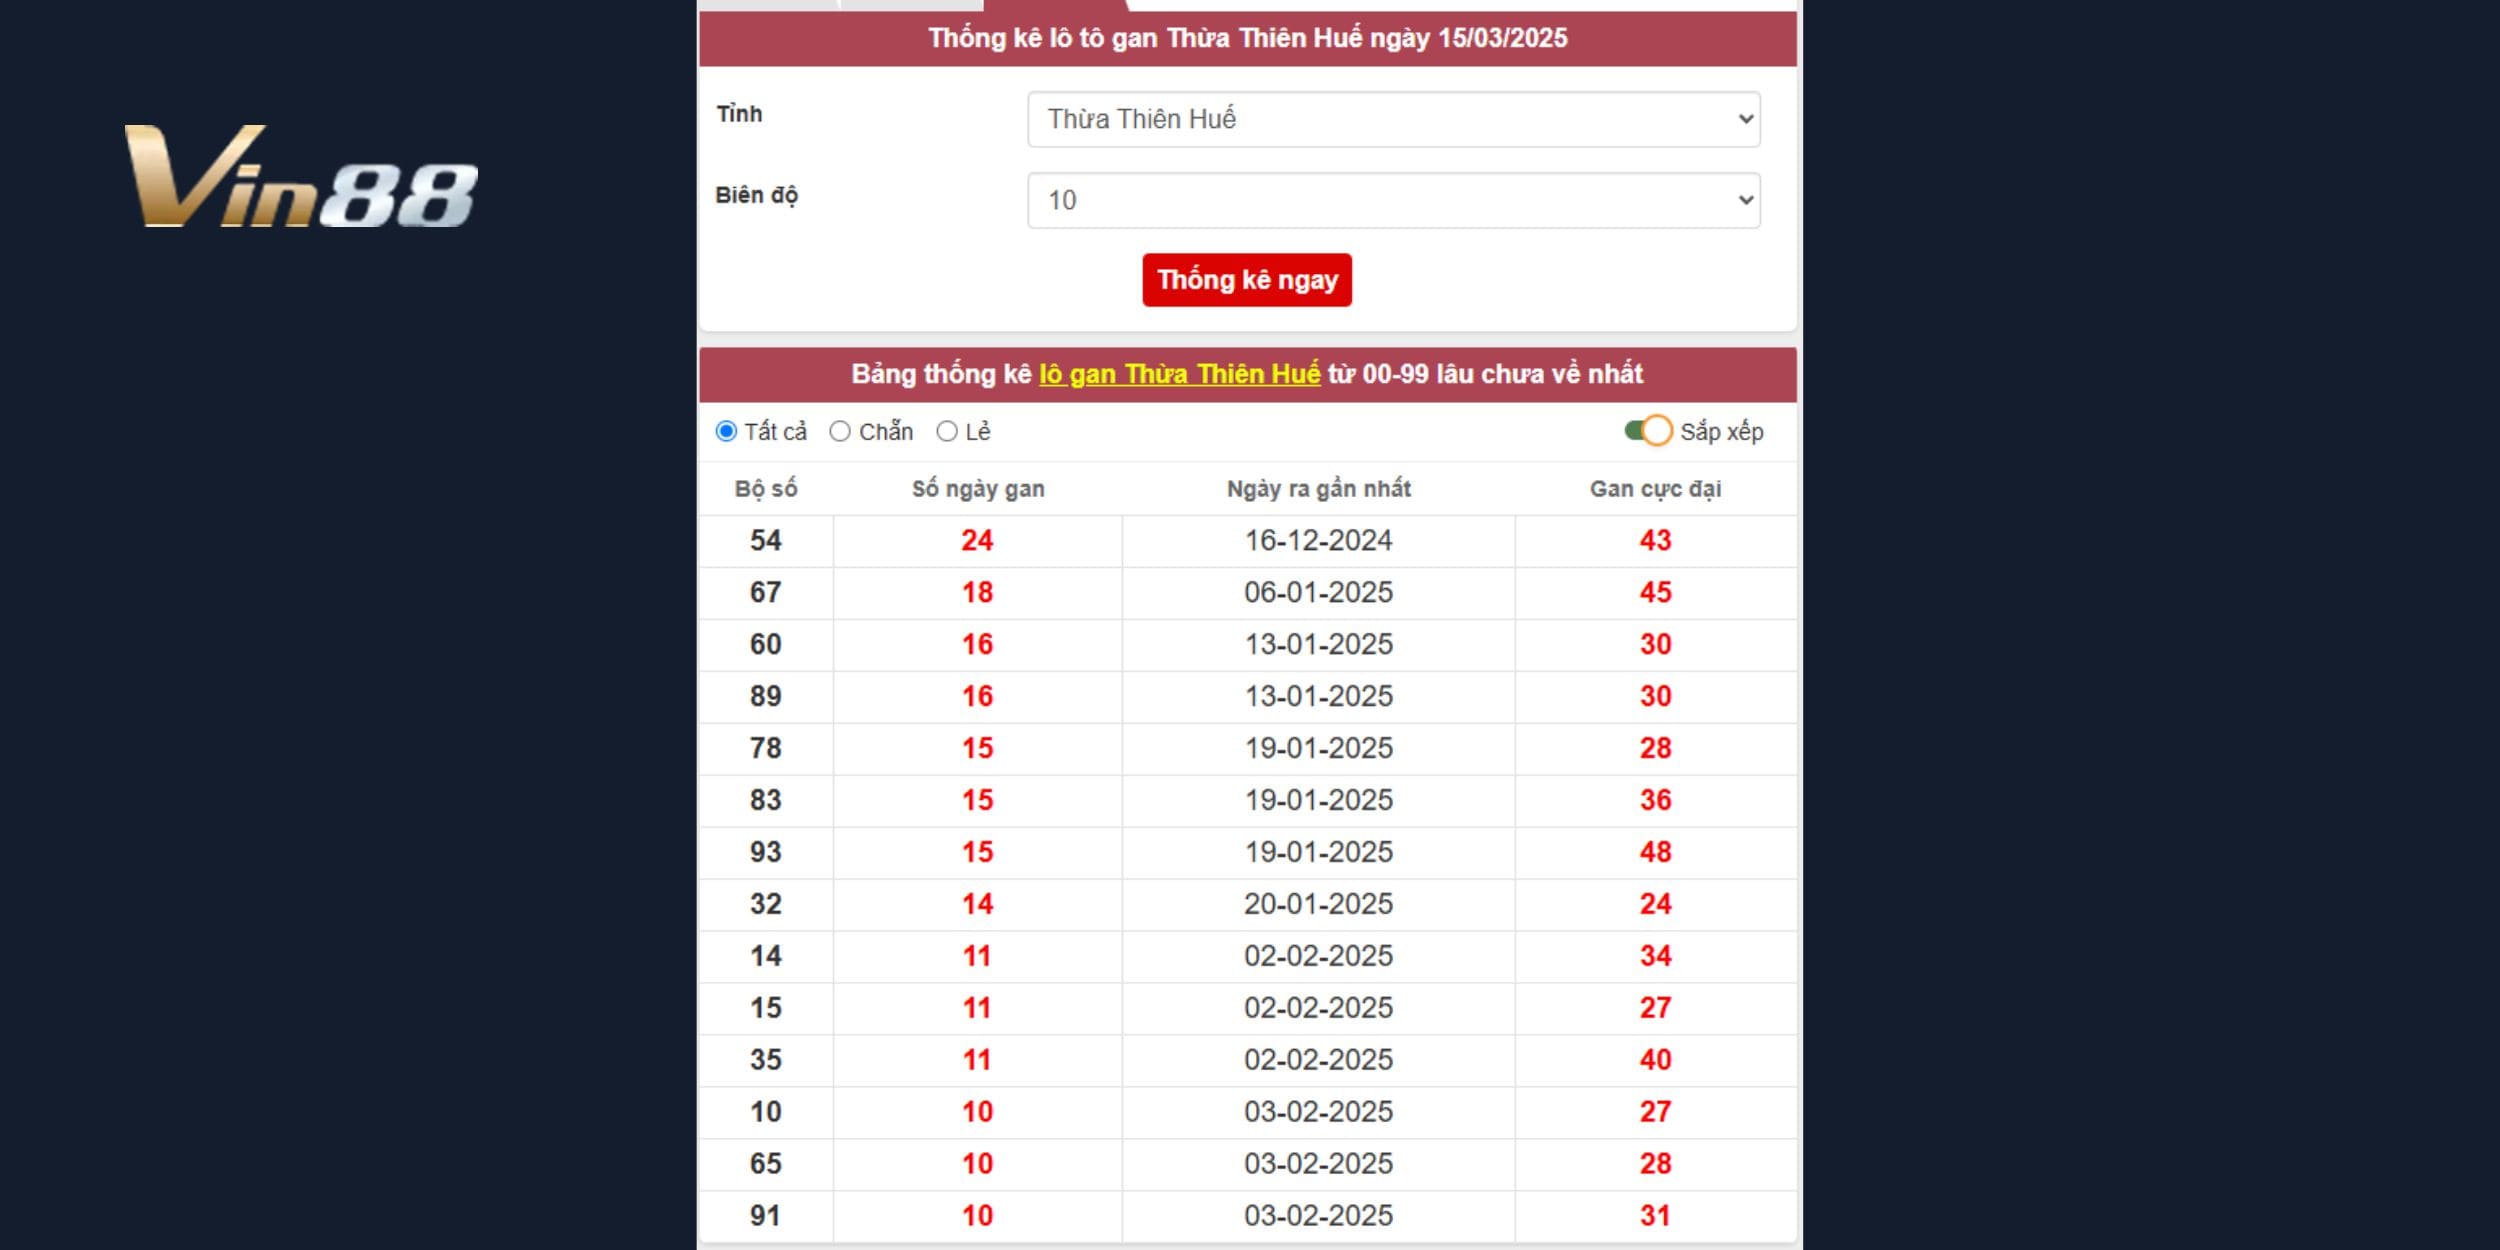Viewport: 2500px width, 1250px height.
Task: Click number 14 in Bộ số column
Action: 766,957
